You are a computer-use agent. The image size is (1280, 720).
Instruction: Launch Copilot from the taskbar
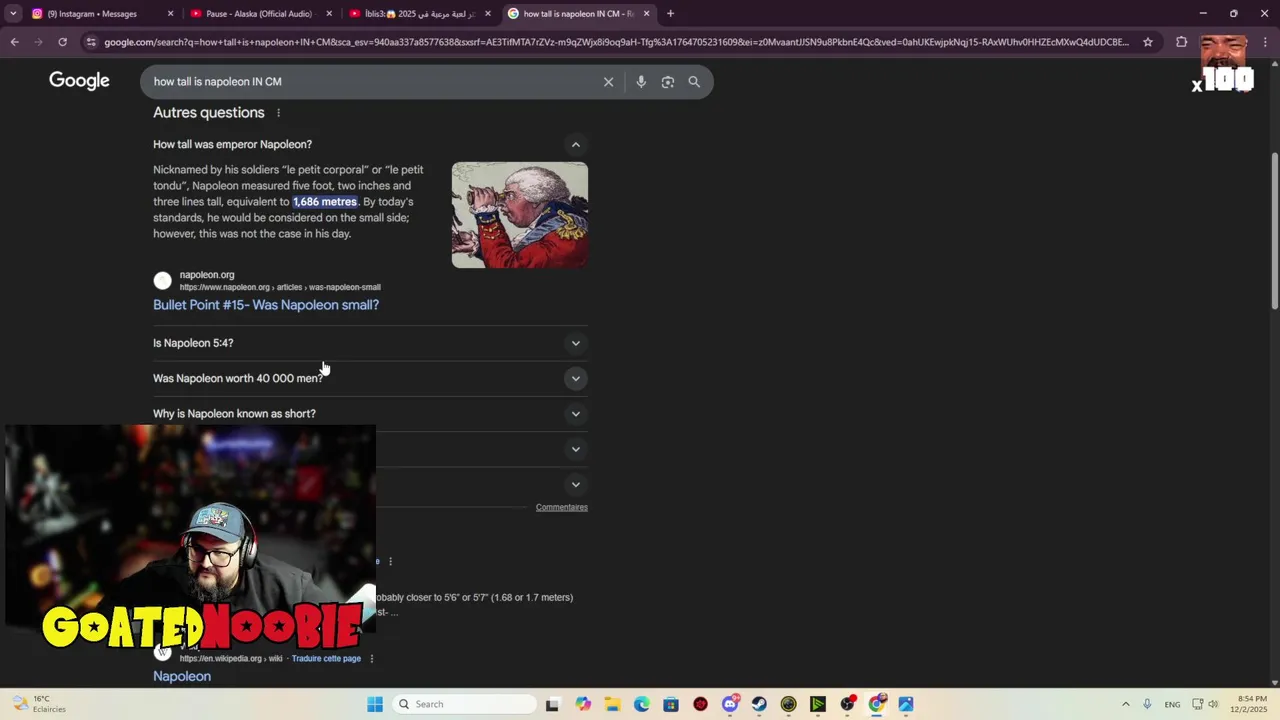pos(583,704)
